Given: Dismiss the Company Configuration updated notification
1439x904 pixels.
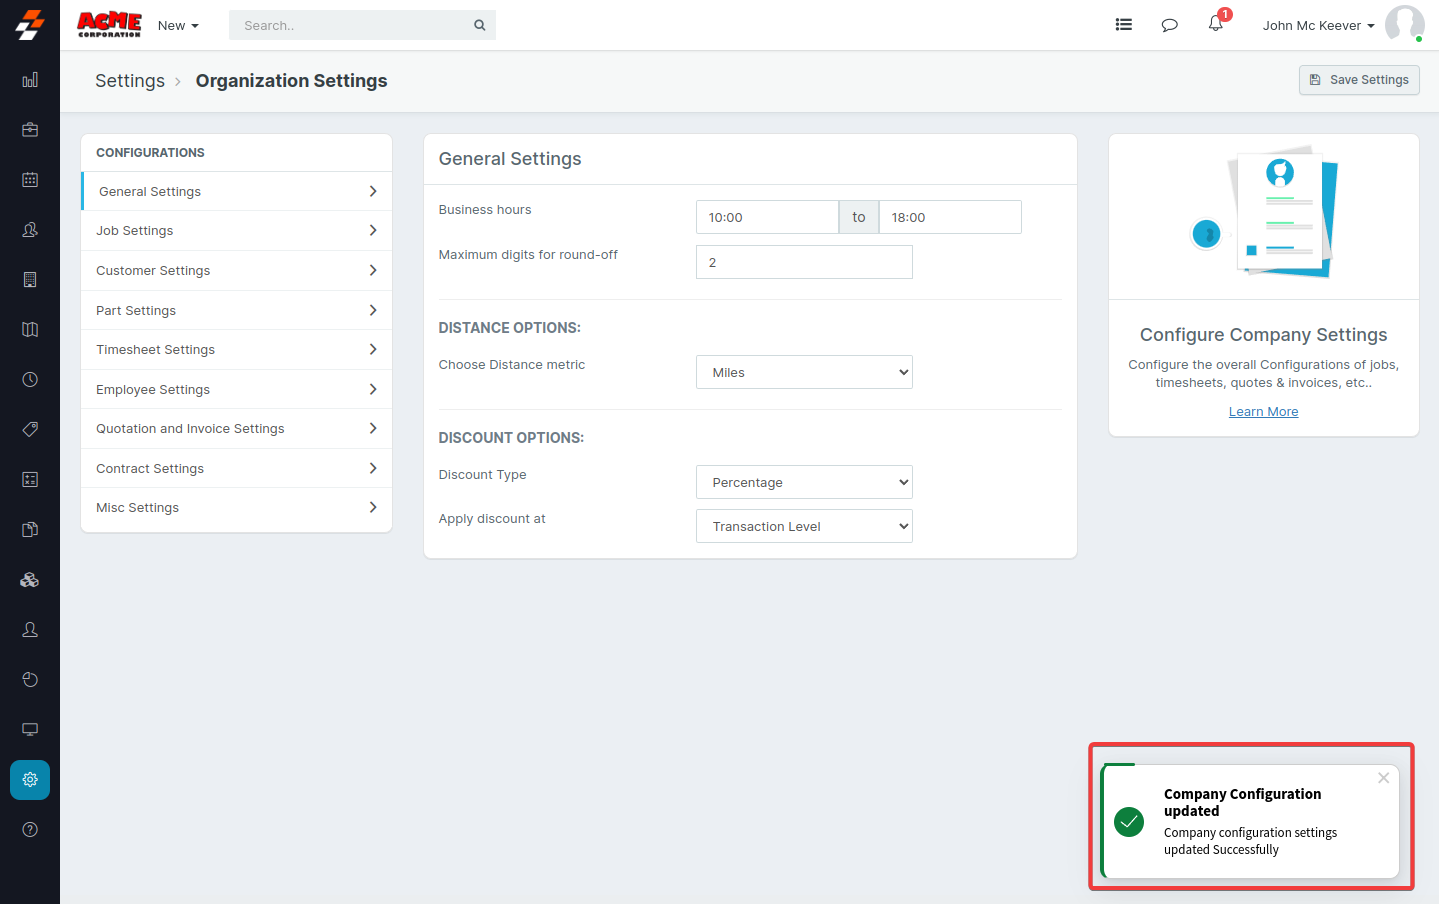Looking at the screenshot, I should click(x=1383, y=778).
